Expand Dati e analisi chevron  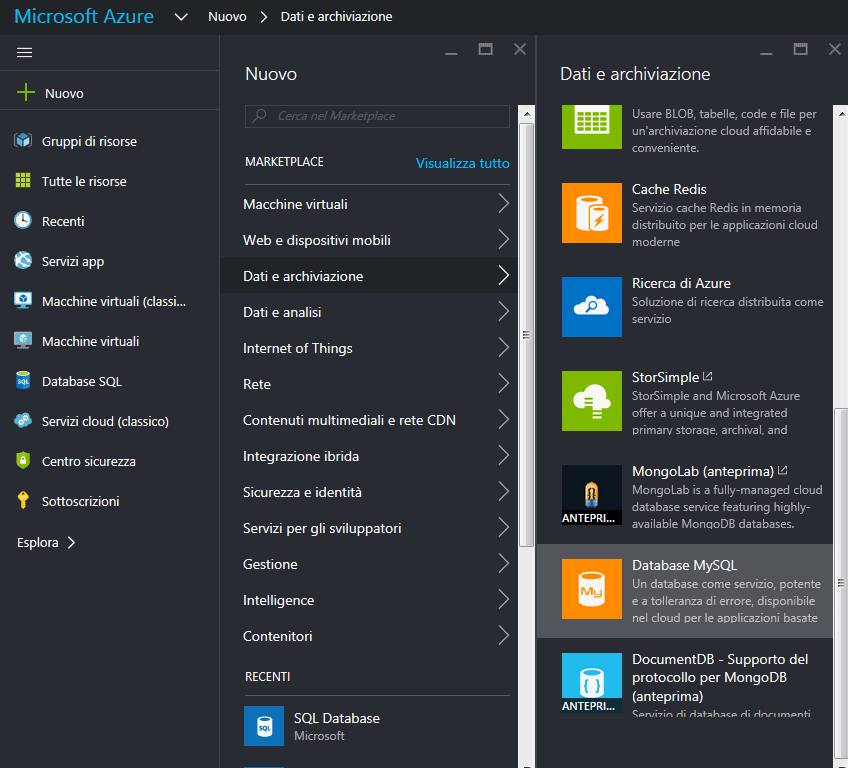[504, 312]
